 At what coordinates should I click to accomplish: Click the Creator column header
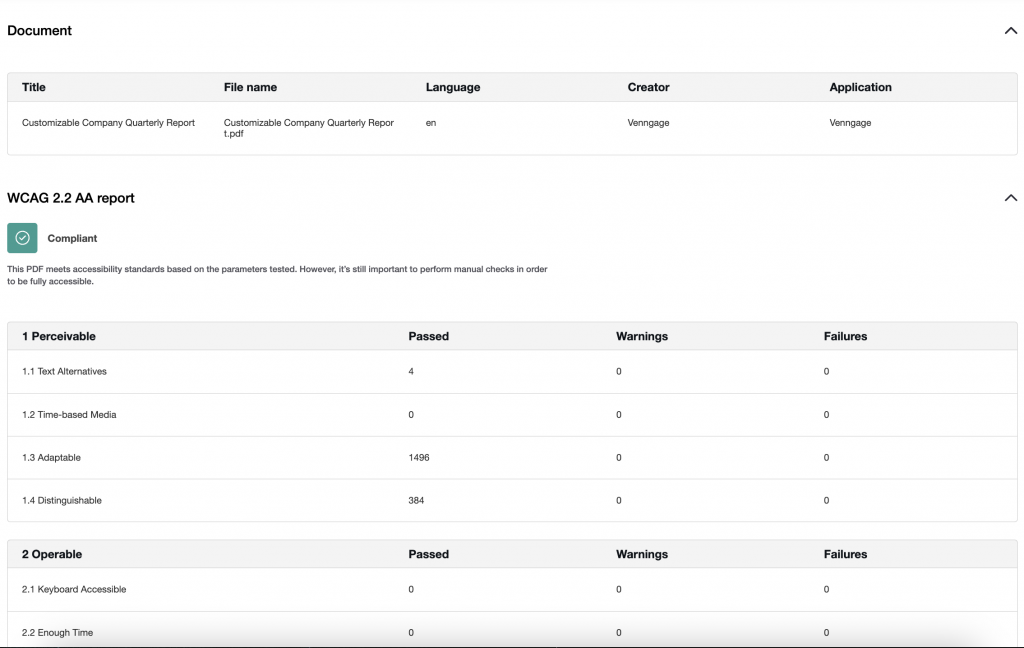click(648, 87)
